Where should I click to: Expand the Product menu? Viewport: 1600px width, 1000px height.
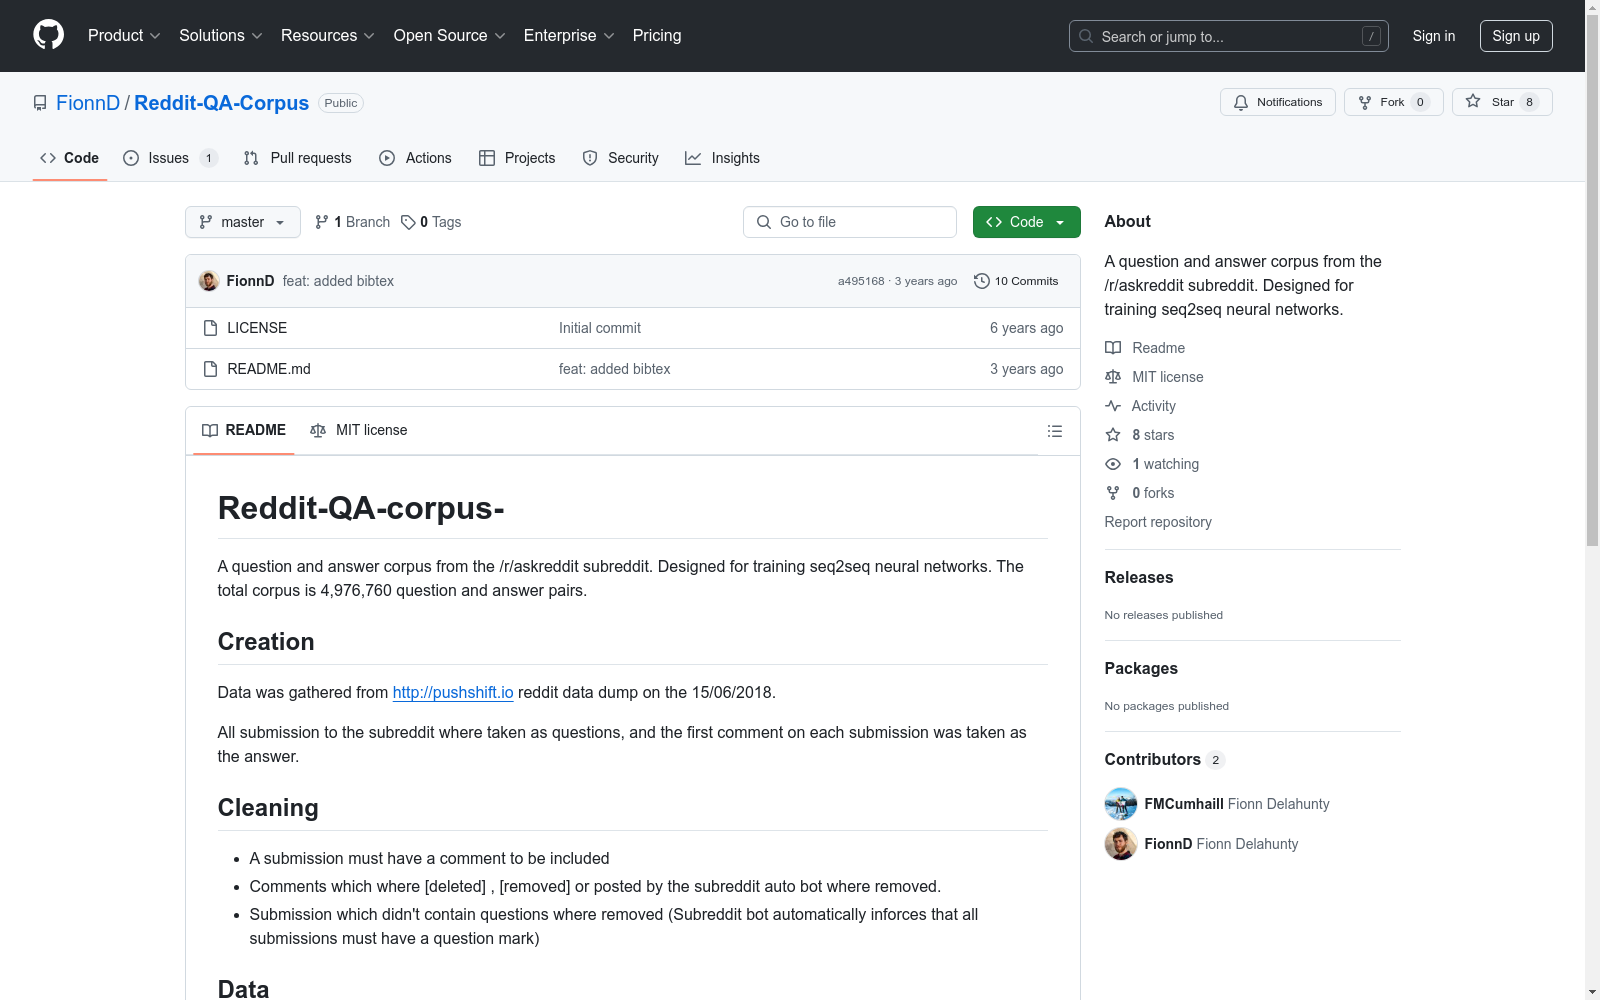(124, 36)
